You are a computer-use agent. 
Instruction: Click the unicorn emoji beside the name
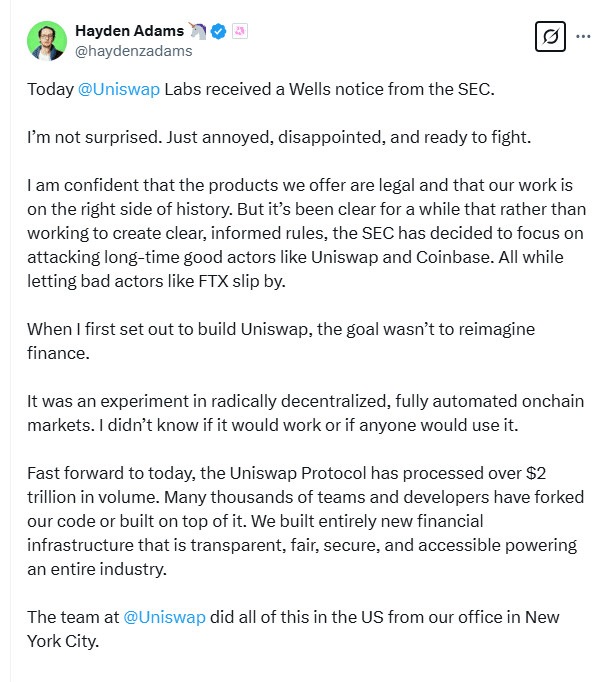coord(197,31)
